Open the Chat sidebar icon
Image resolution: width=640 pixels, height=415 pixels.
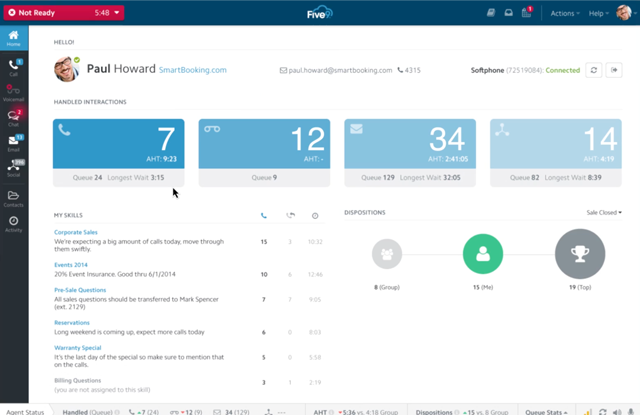coord(14,119)
